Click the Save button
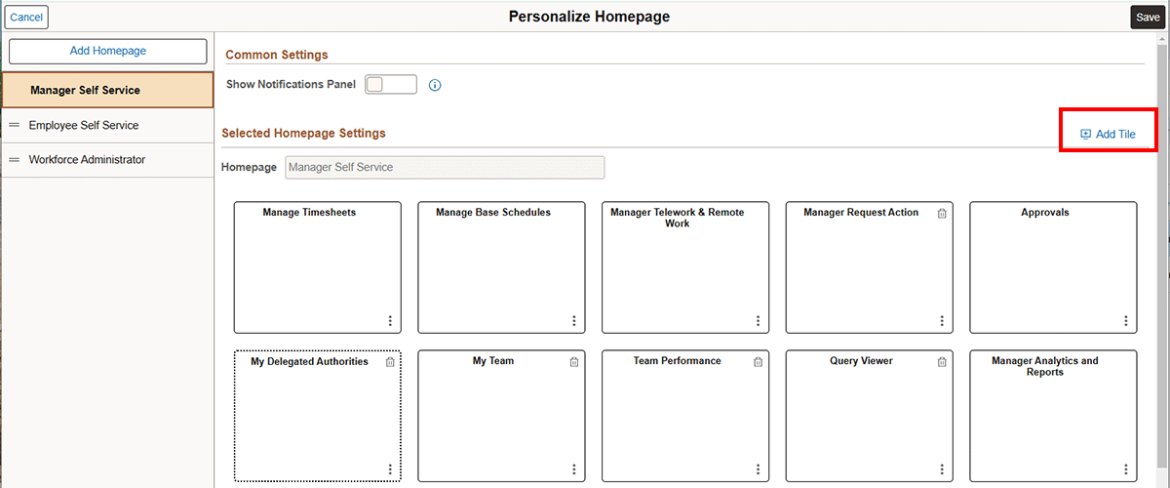 (1147, 17)
